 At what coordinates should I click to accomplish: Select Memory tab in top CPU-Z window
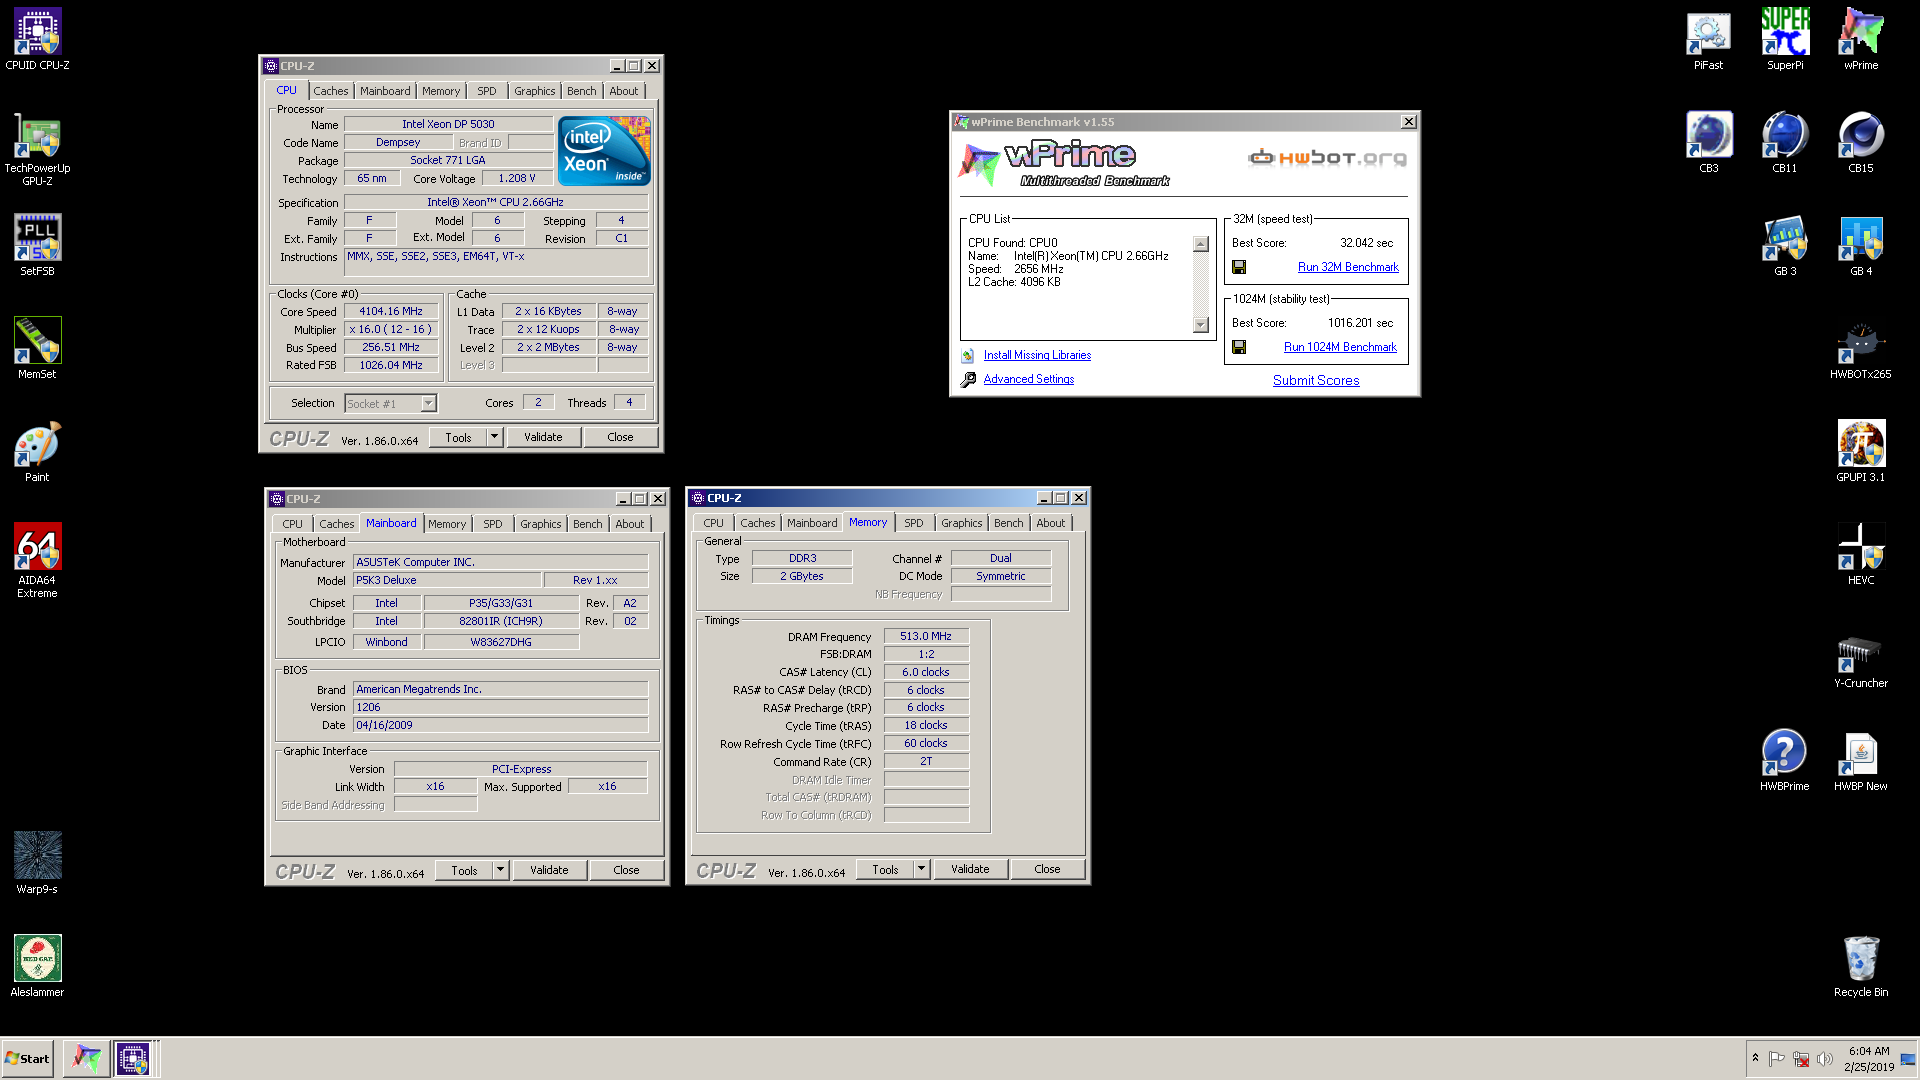pos(441,91)
